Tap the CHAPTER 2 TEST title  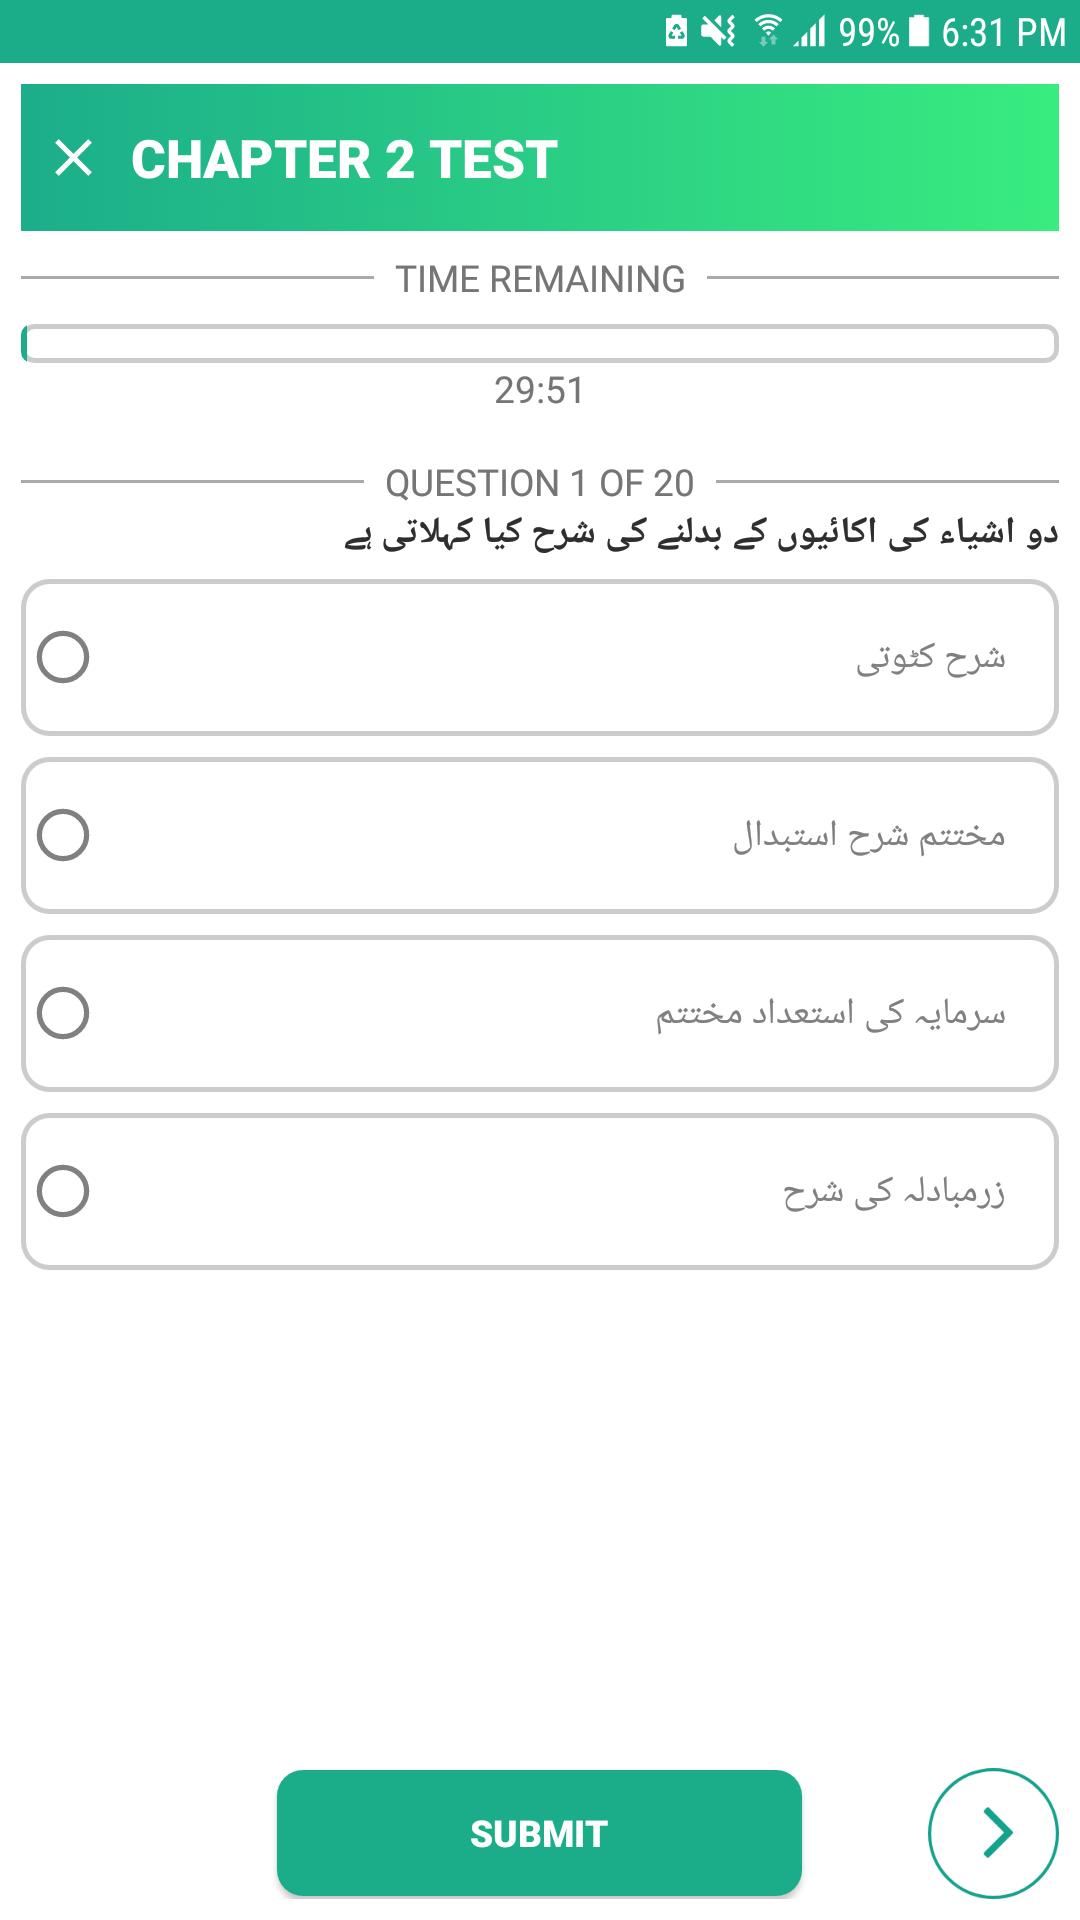(344, 159)
